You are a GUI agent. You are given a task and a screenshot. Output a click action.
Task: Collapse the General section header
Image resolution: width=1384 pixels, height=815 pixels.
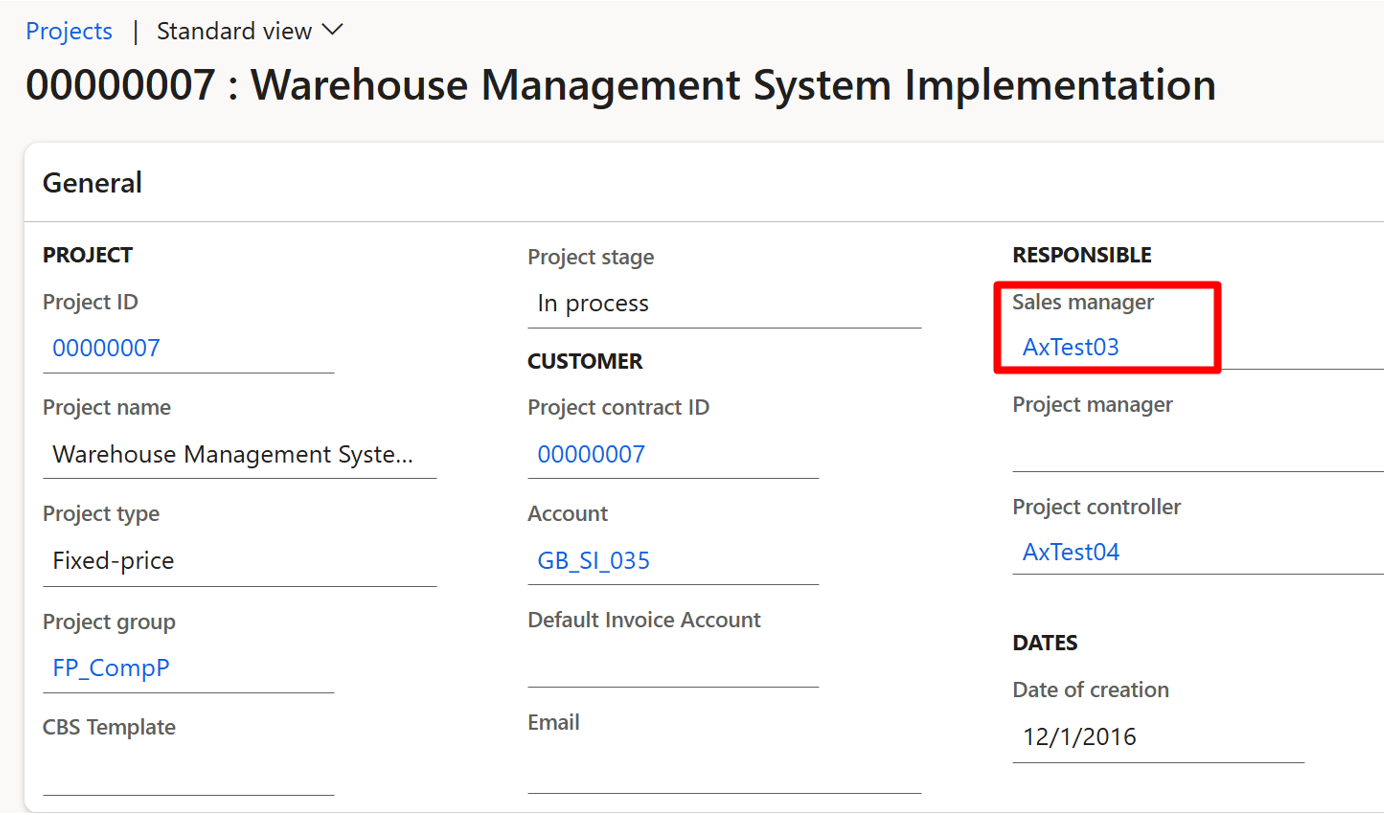(92, 183)
